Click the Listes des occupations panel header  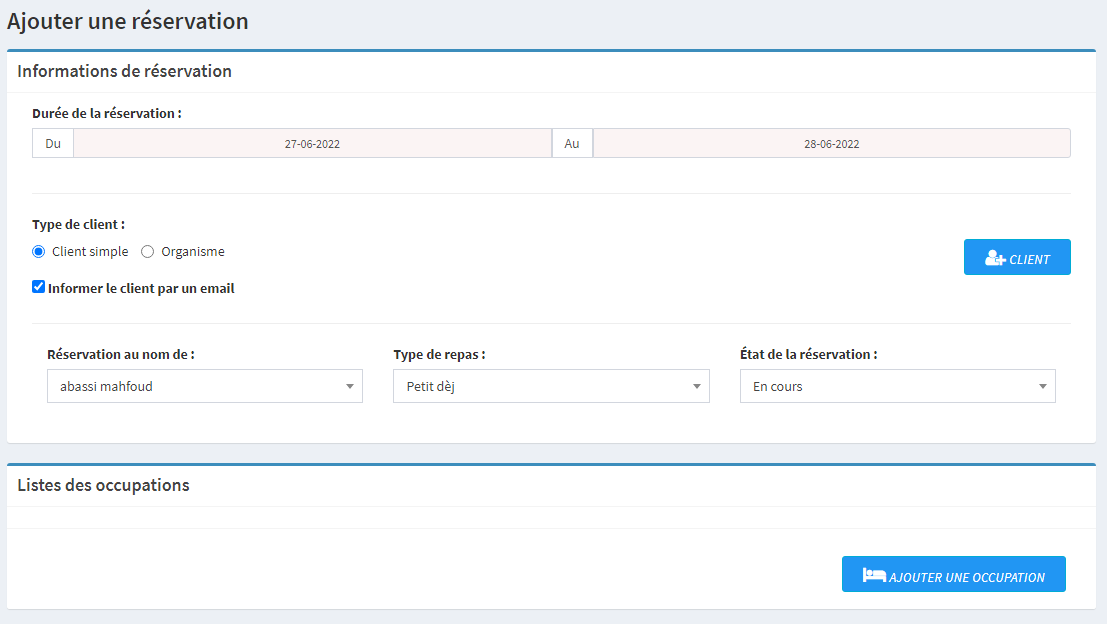tap(104, 485)
